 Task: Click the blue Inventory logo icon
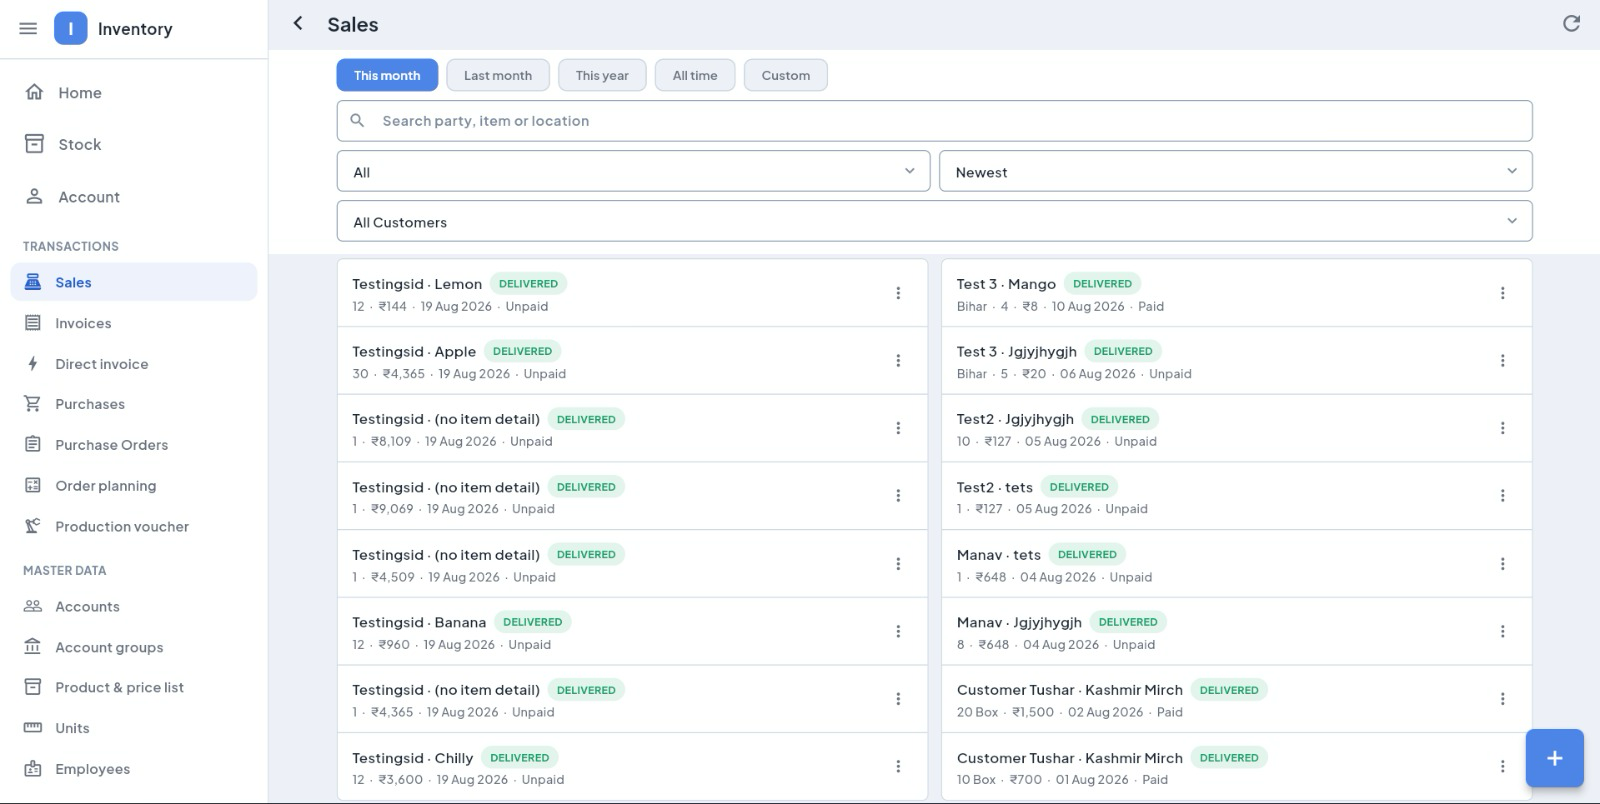coord(70,29)
